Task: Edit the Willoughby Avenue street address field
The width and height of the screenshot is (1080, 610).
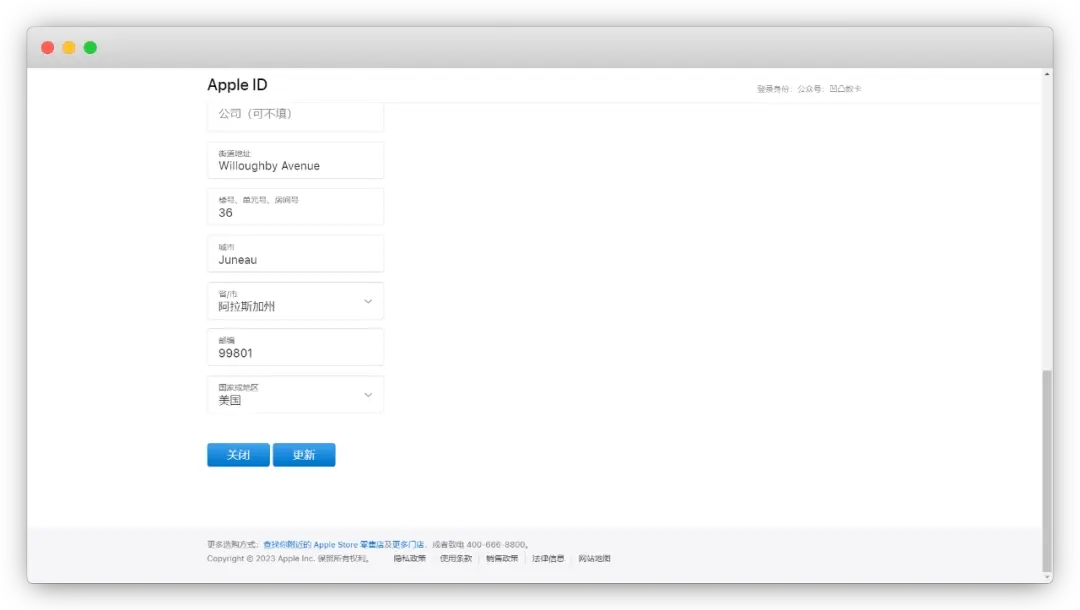Action: point(295,160)
